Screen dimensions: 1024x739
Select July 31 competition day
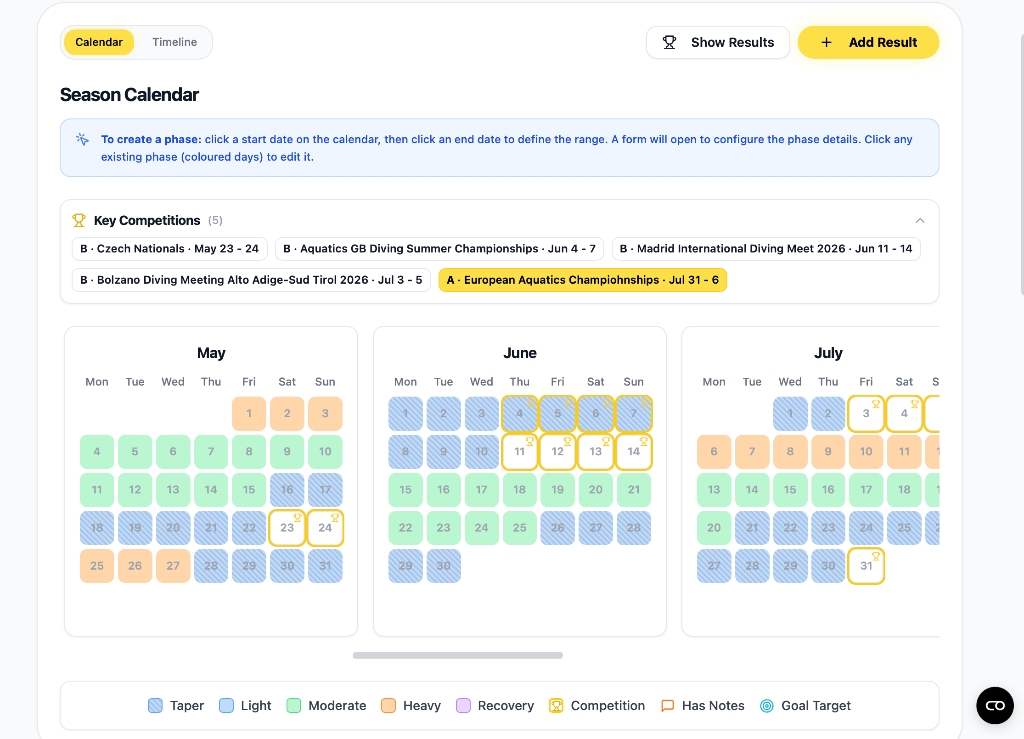coord(866,565)
